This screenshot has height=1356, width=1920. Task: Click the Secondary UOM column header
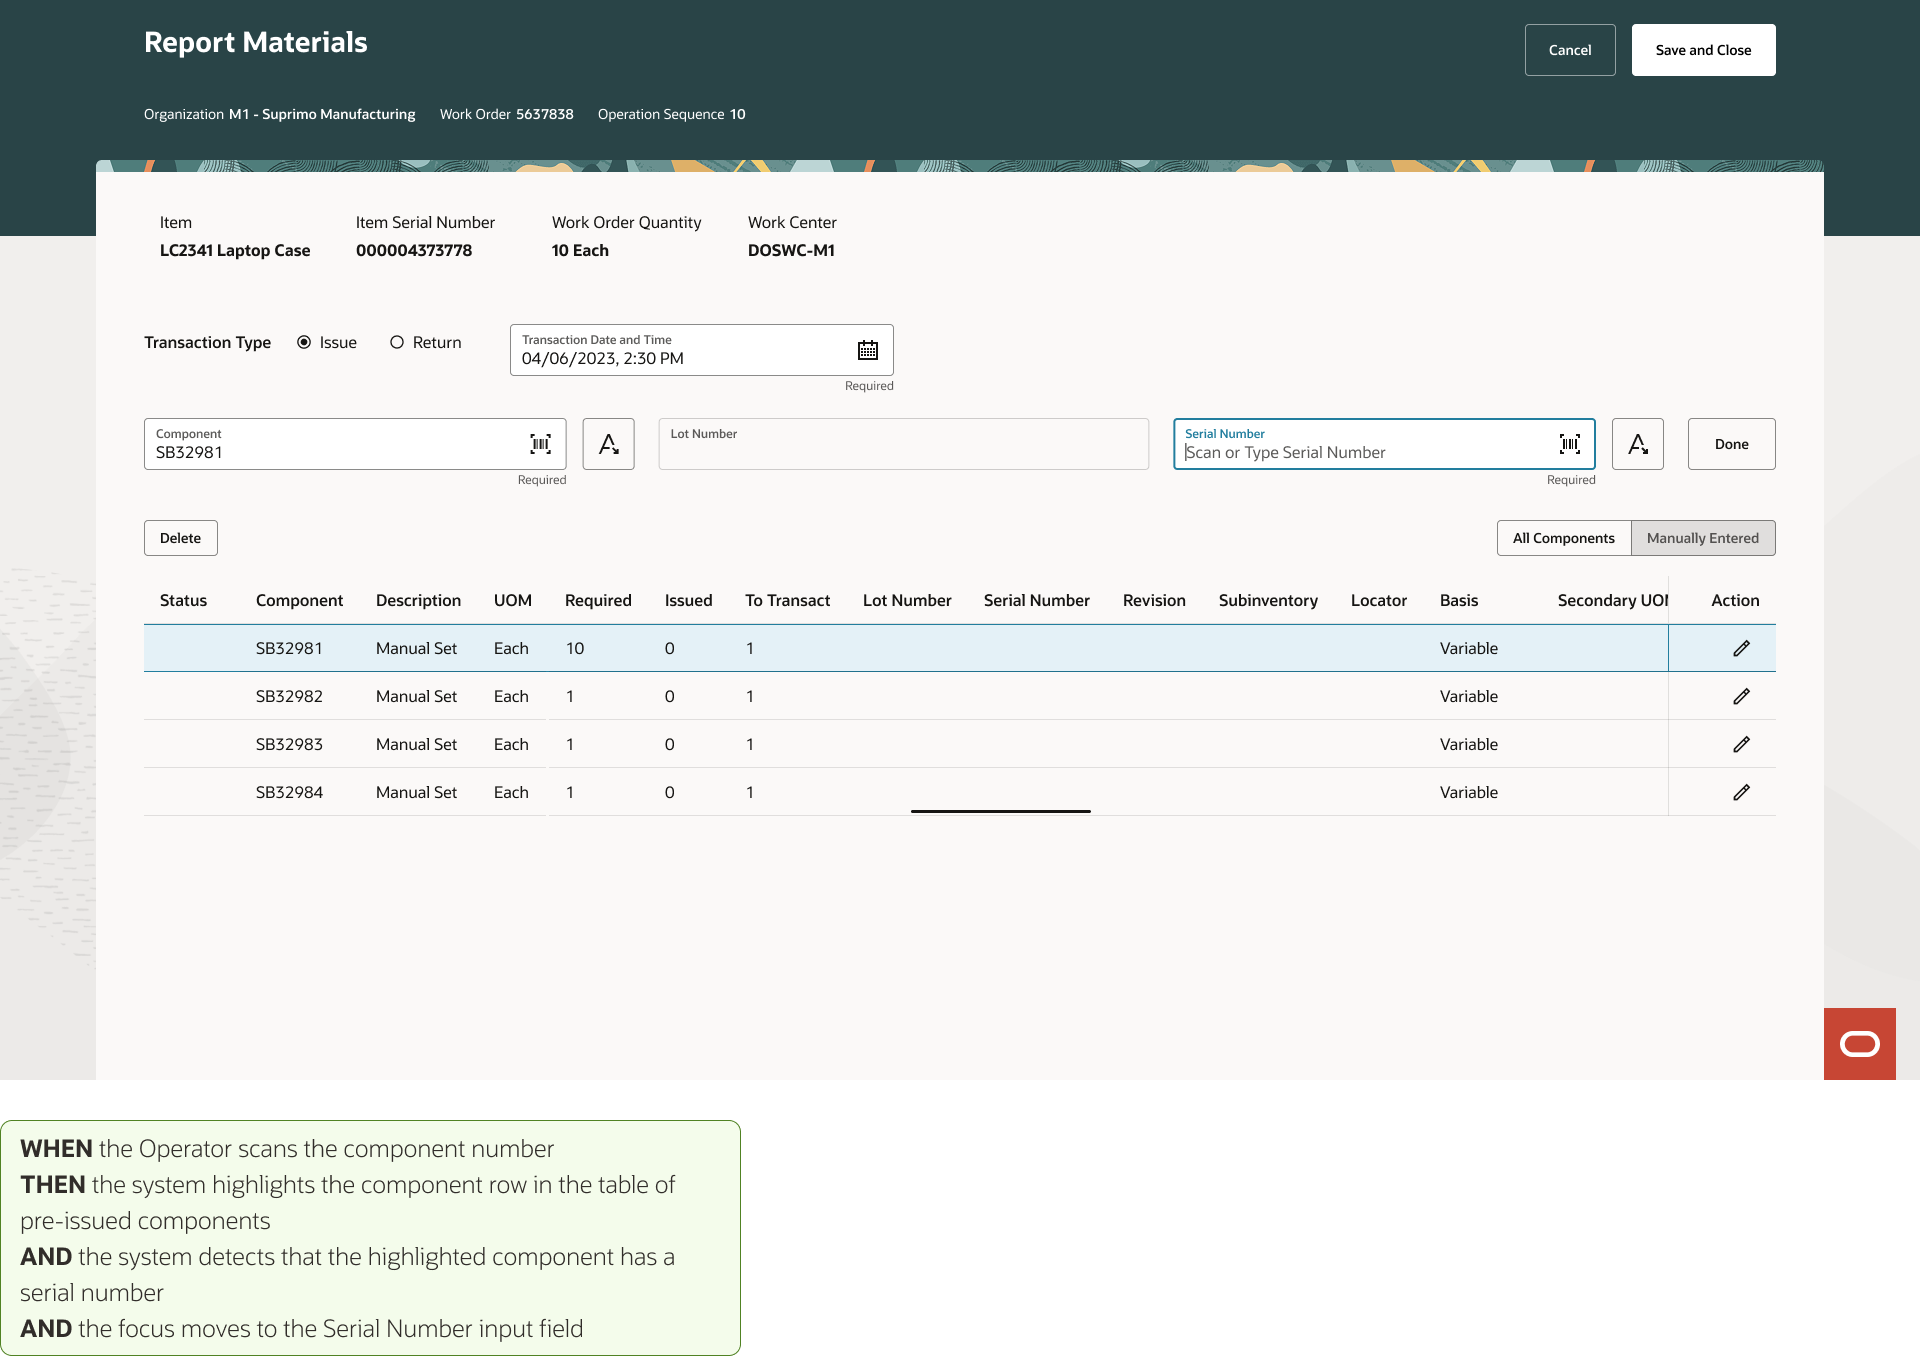click(x=1612, y=600)
